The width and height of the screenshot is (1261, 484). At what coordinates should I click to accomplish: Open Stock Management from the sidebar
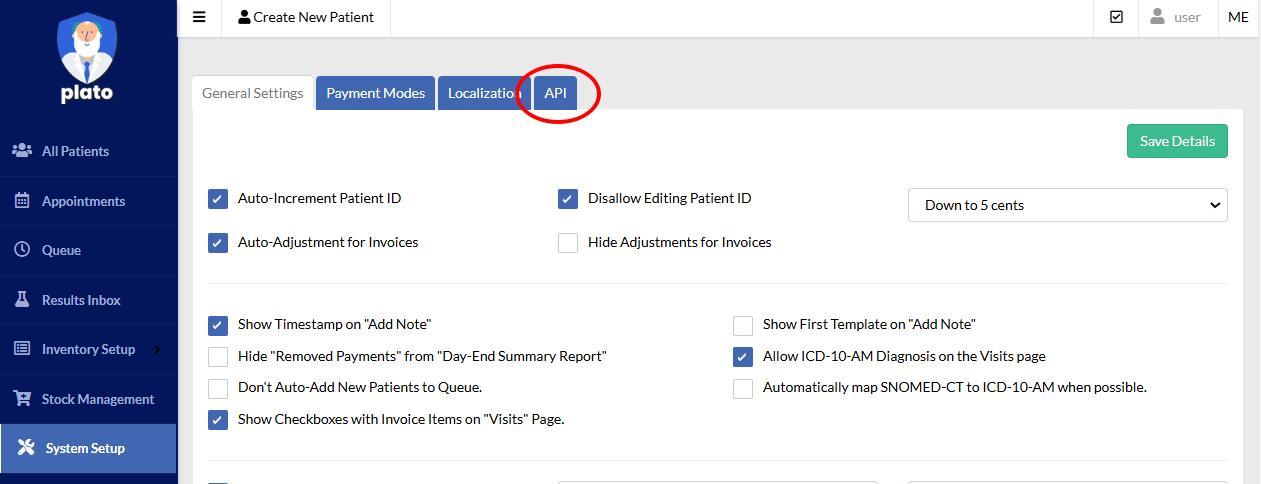88,398
